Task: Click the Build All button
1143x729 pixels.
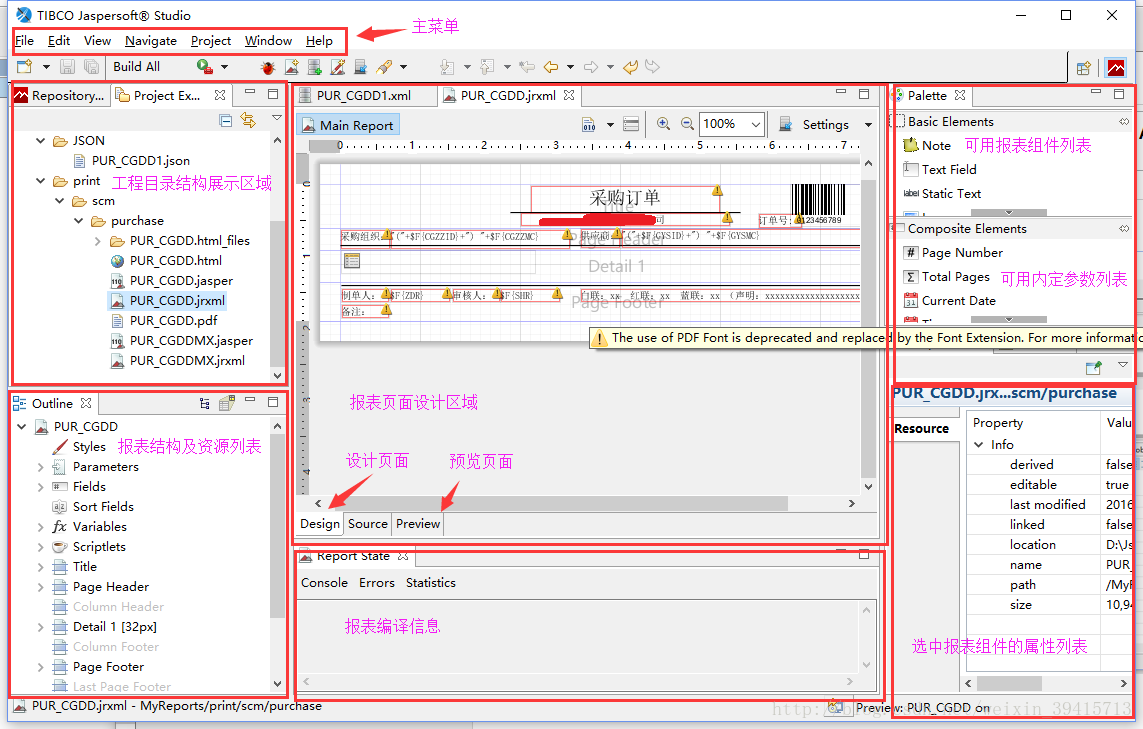Action: pos(136,66)
